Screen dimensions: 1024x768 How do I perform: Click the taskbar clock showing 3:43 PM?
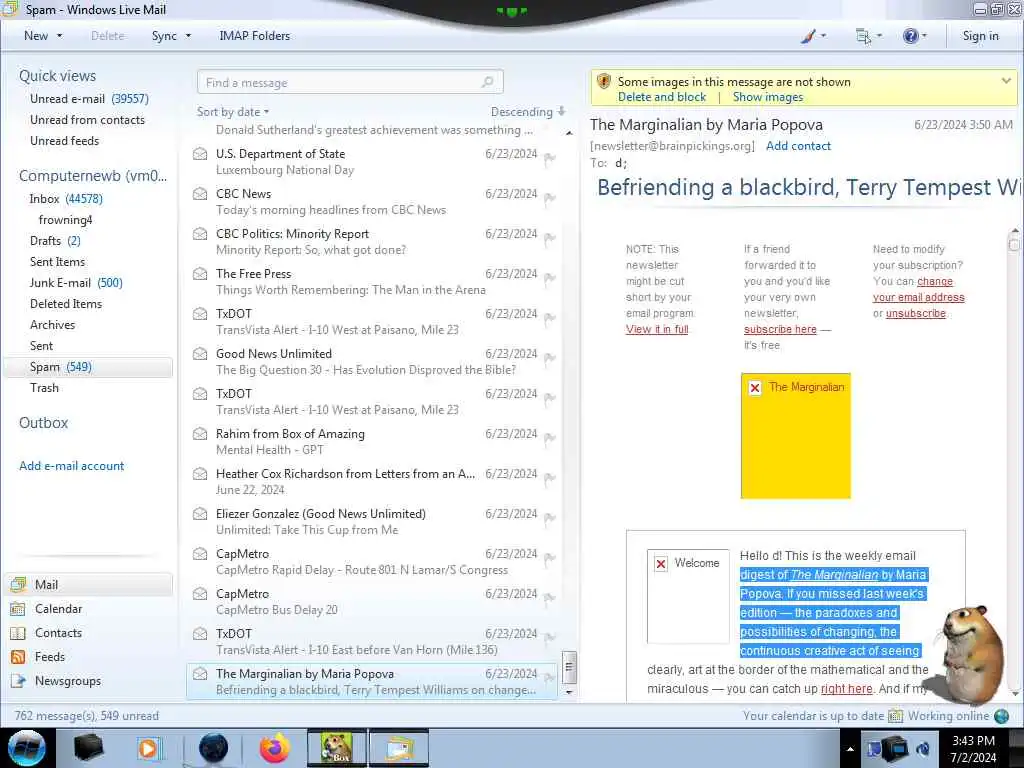click(x=973, y=749)
